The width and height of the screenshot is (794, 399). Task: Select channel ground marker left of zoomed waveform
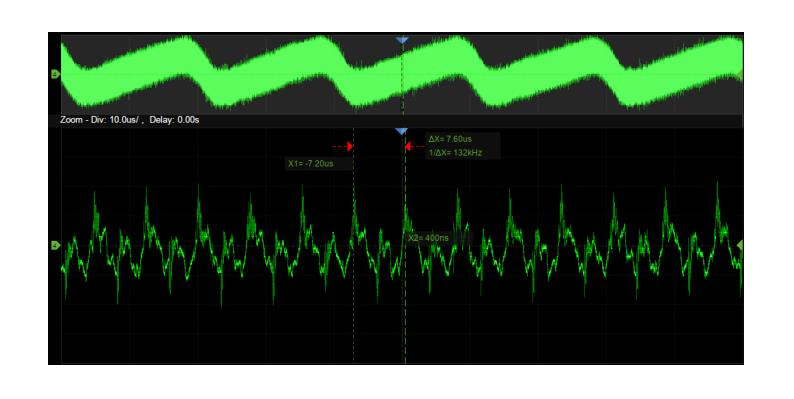pyautogui.click(x=55, y=246)
